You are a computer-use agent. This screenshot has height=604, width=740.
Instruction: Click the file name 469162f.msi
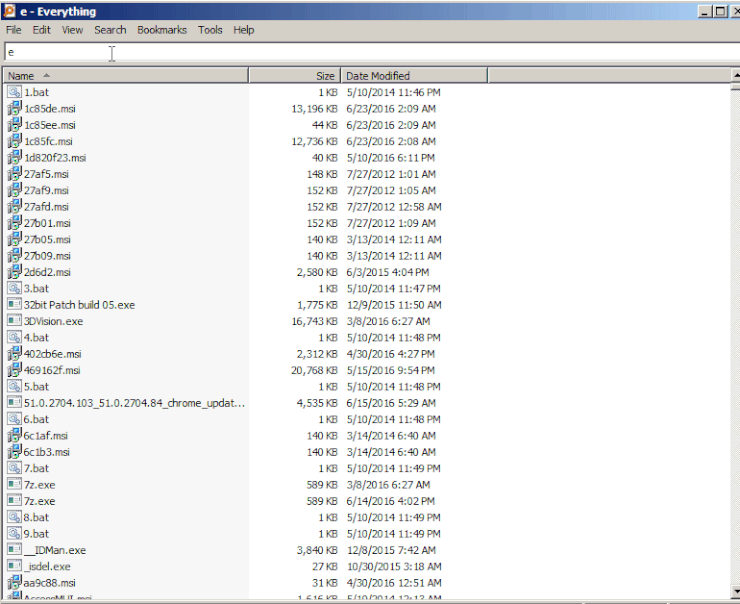coord(52,370)
